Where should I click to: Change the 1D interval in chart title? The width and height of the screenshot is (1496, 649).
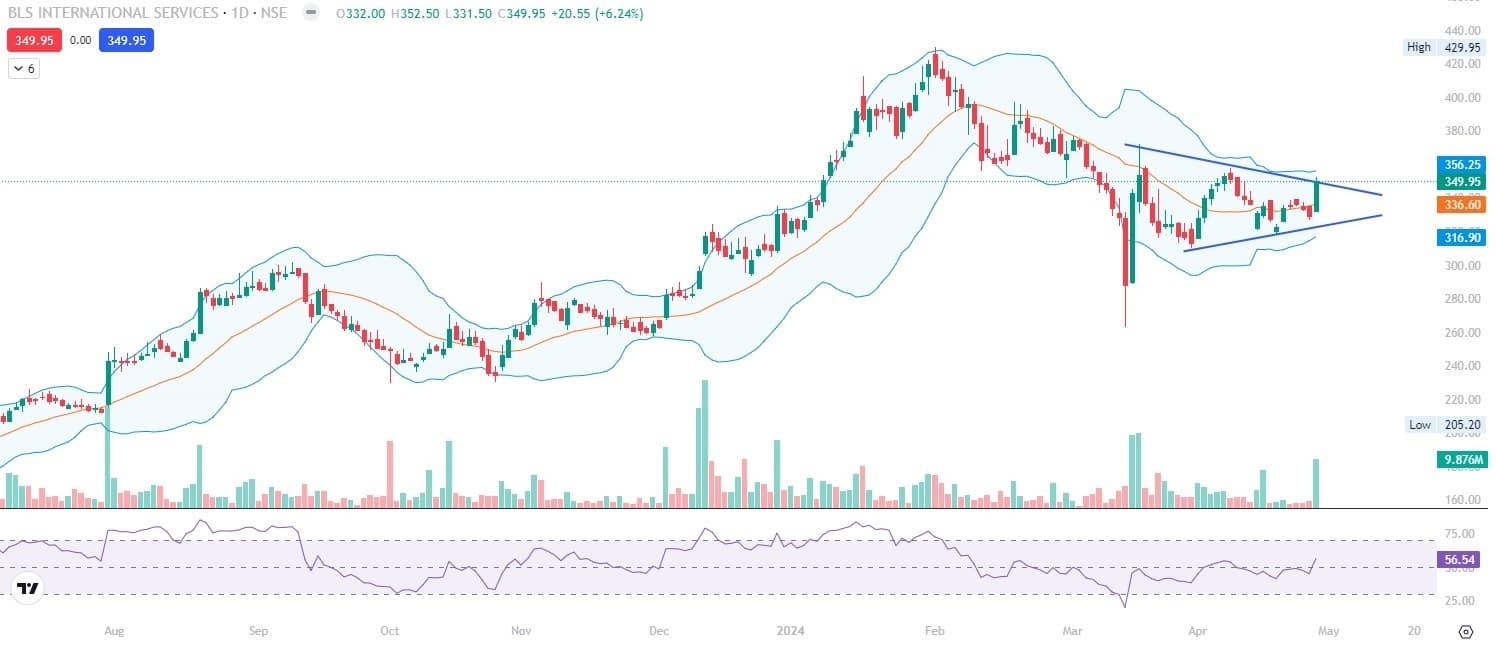pyautogui.click(x=235, y=14)
